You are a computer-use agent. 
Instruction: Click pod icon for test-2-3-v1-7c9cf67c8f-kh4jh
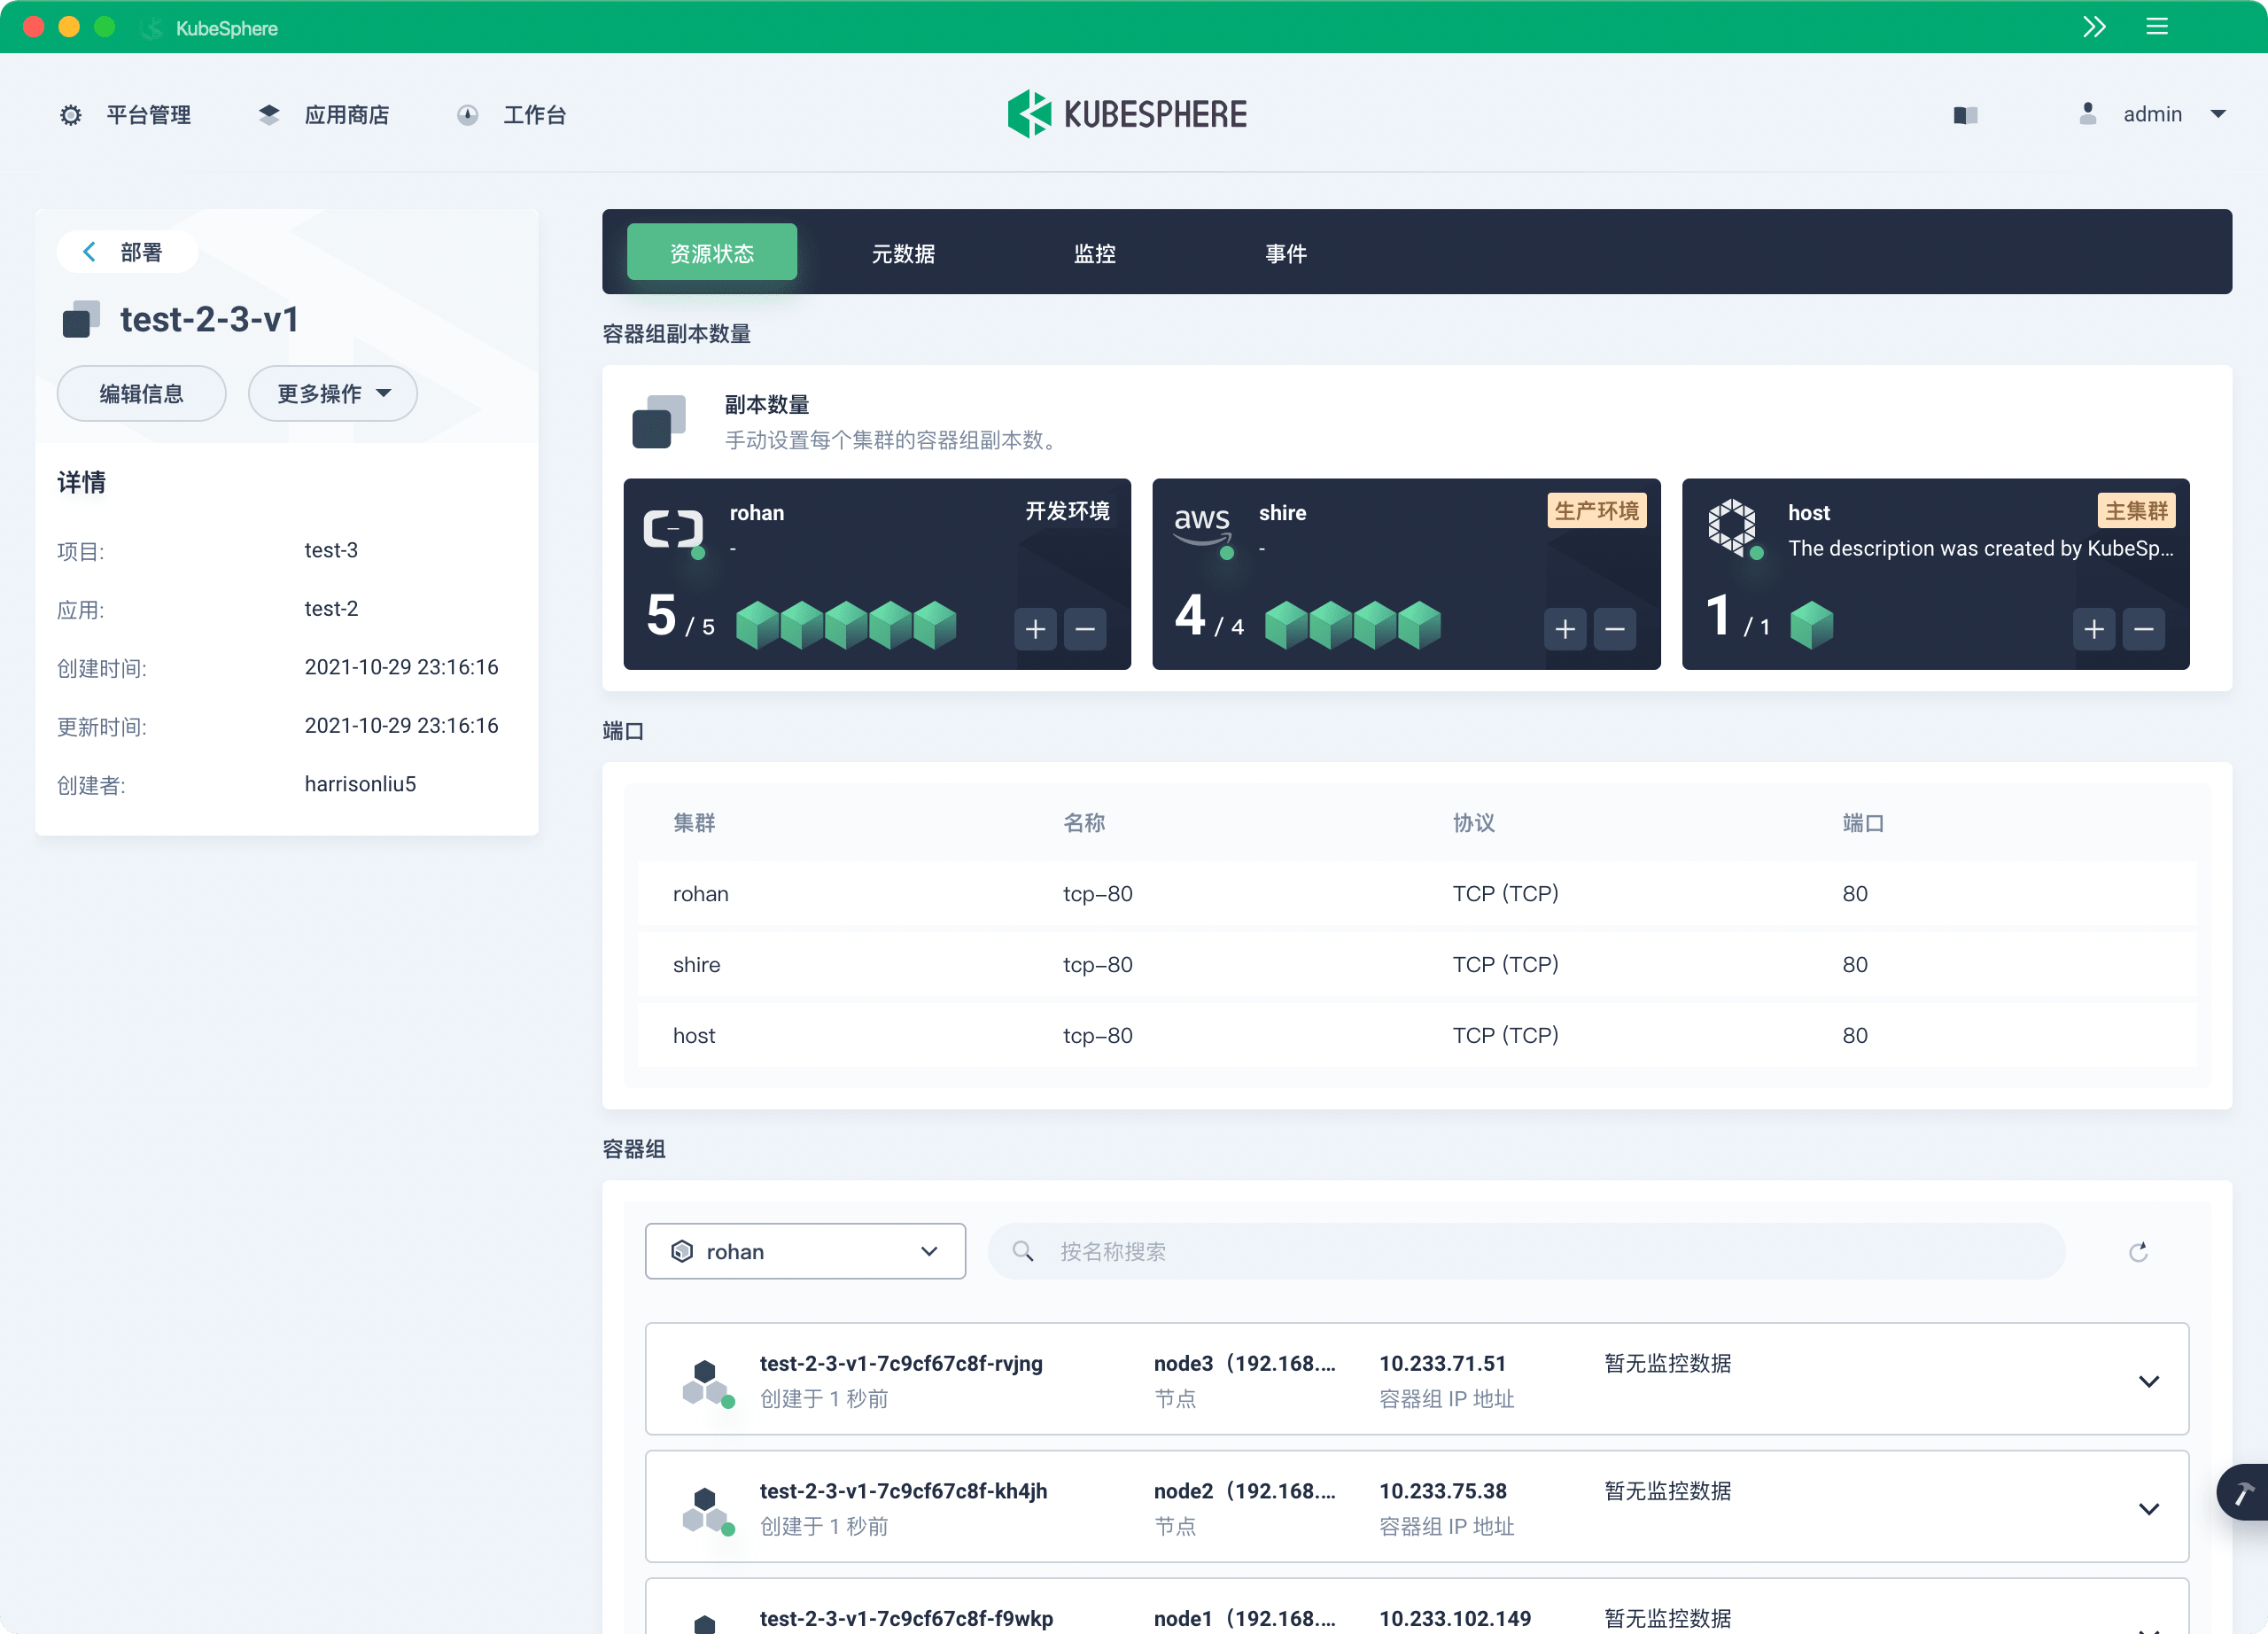(707, 1510)
